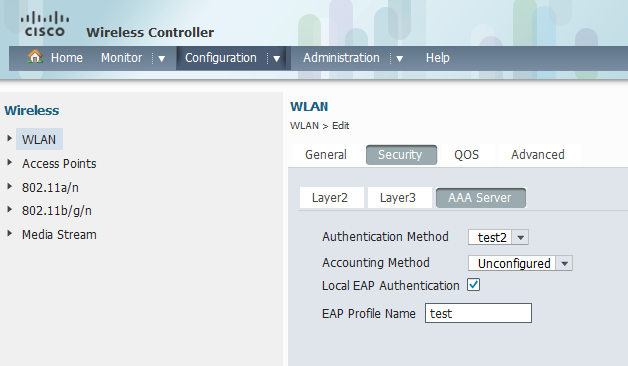
Task: Click the Accounting Method label
Action: pos(376,263)
